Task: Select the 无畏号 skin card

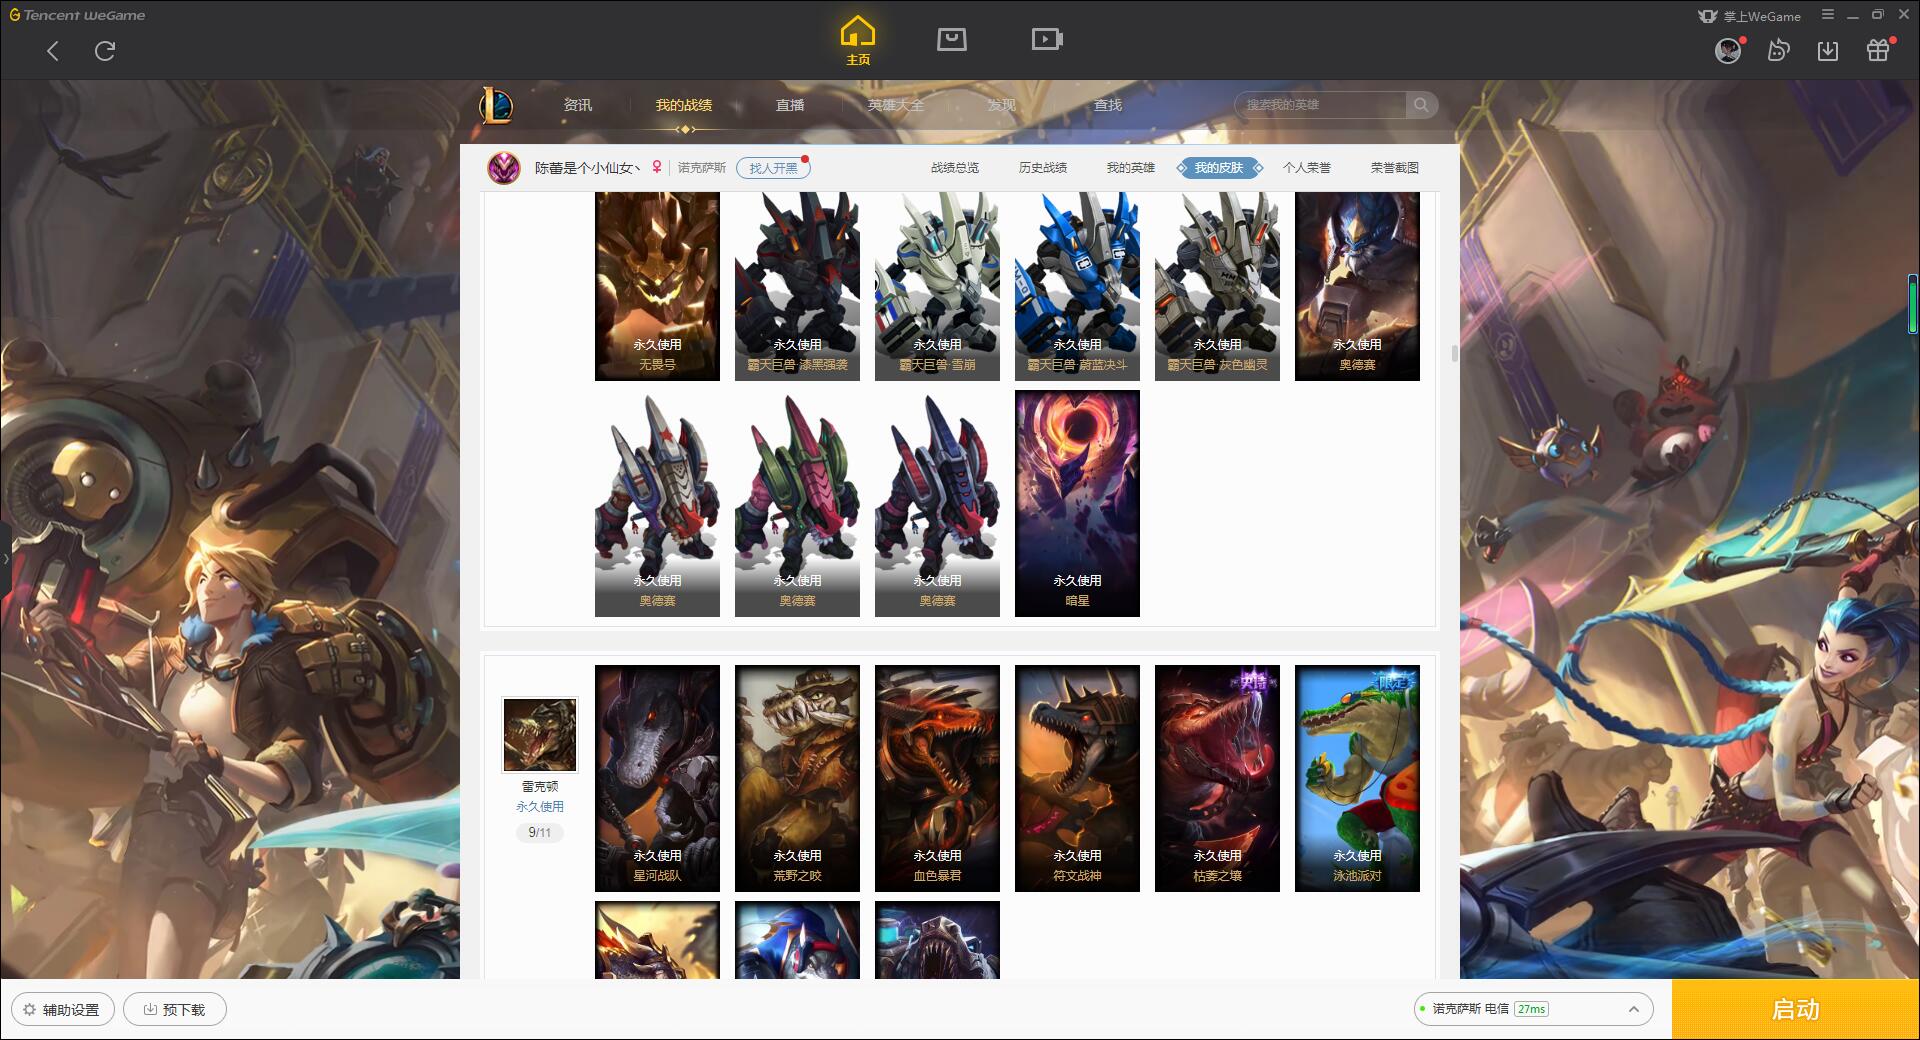Action: coord(657,286)
